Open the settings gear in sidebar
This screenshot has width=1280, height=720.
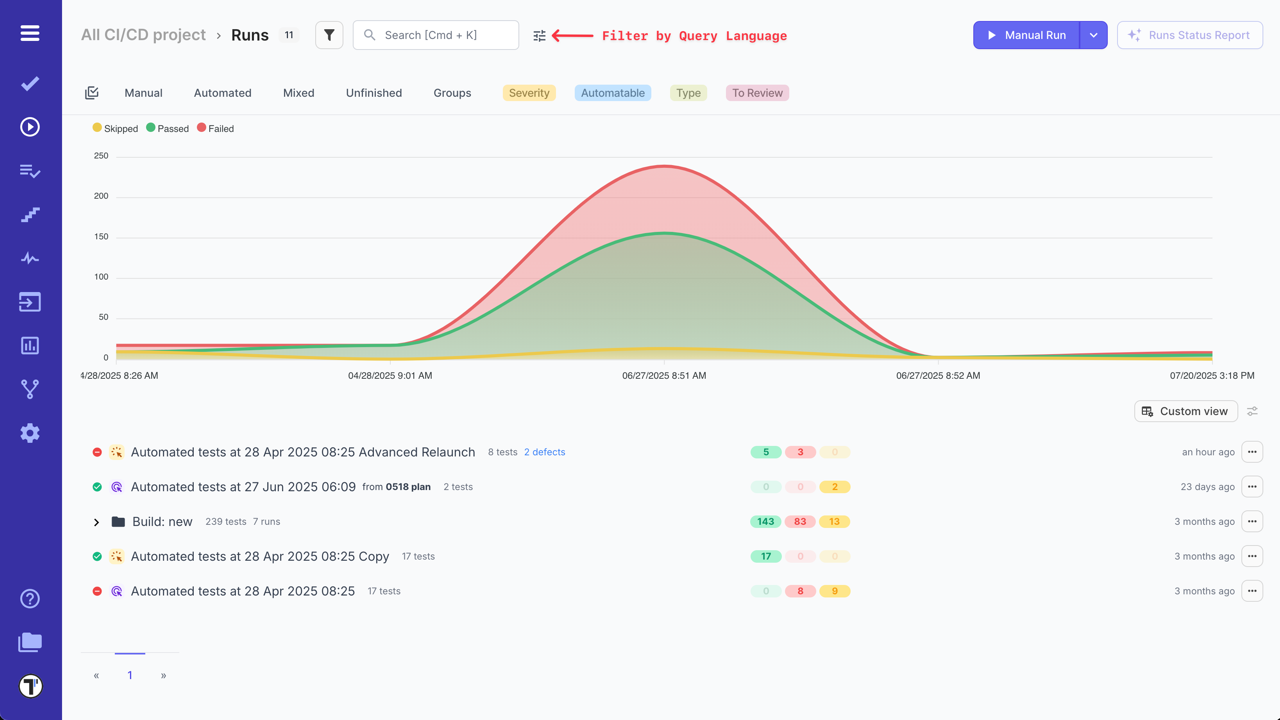point(29,432)
